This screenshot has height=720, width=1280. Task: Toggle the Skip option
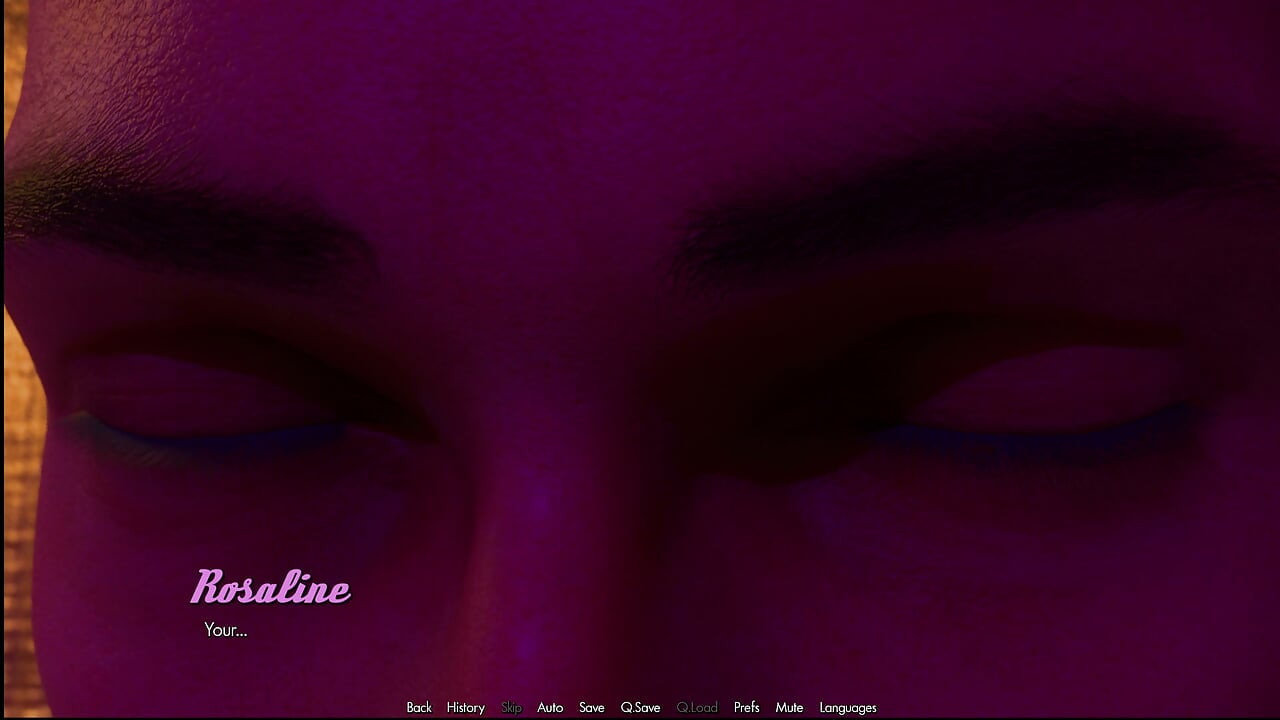point(511,707)
